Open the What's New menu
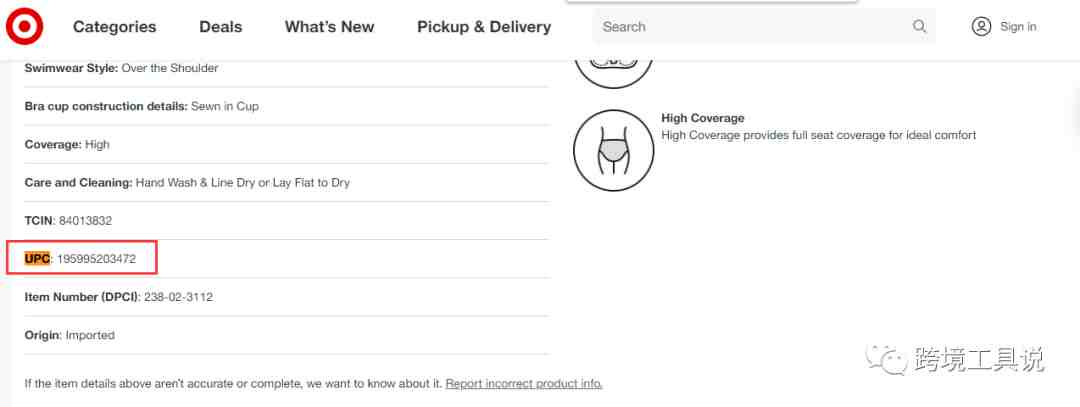 click(329, 27)
